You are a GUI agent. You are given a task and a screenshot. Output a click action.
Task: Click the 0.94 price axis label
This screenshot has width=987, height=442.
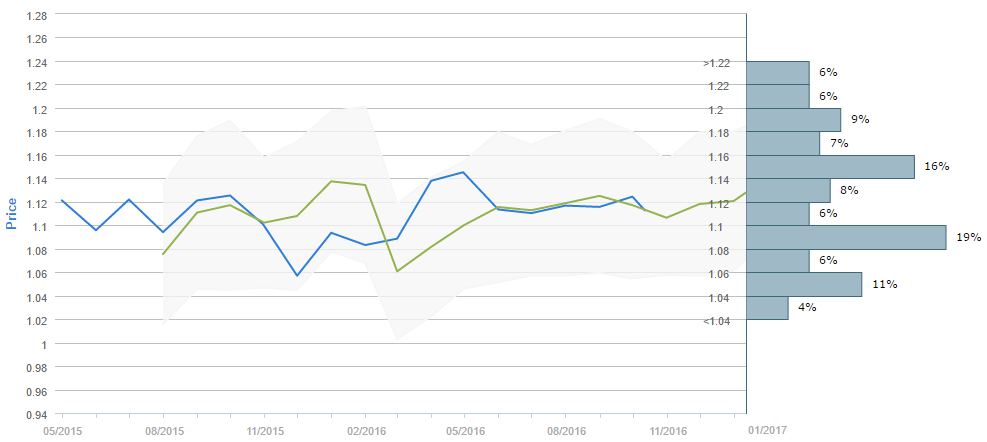(x=35, y=414)
